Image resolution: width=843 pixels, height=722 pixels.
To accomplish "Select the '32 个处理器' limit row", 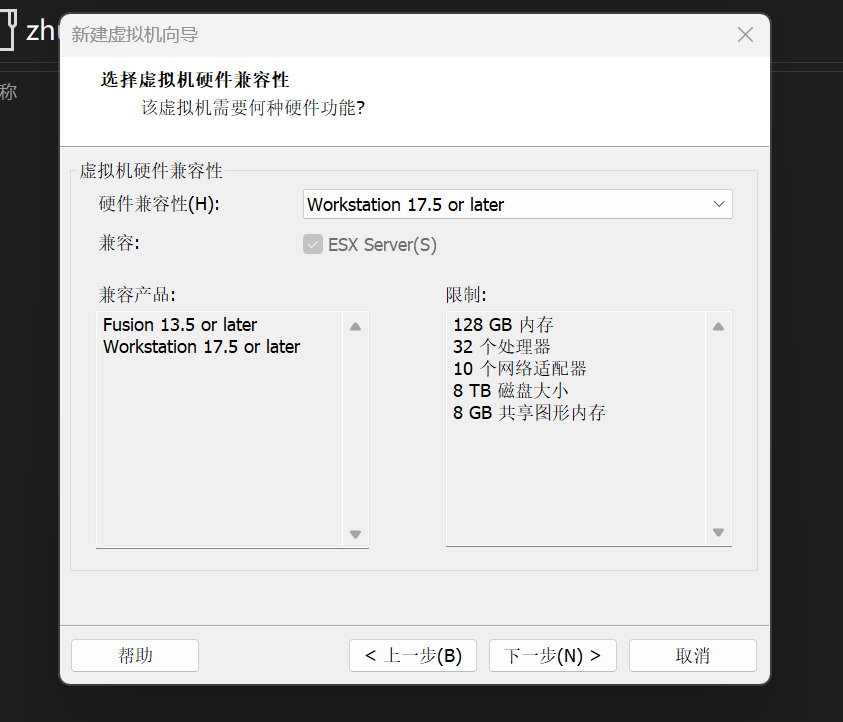I will tap(502, 347).
